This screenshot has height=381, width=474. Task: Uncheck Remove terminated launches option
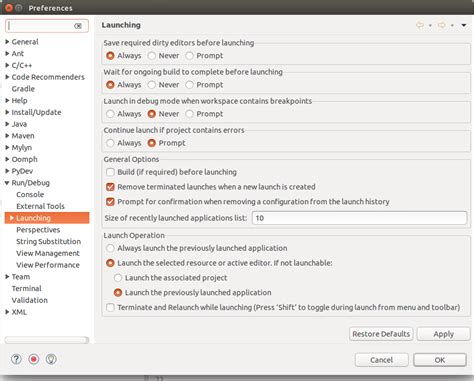pyautogui.click(x=110, y=187)
